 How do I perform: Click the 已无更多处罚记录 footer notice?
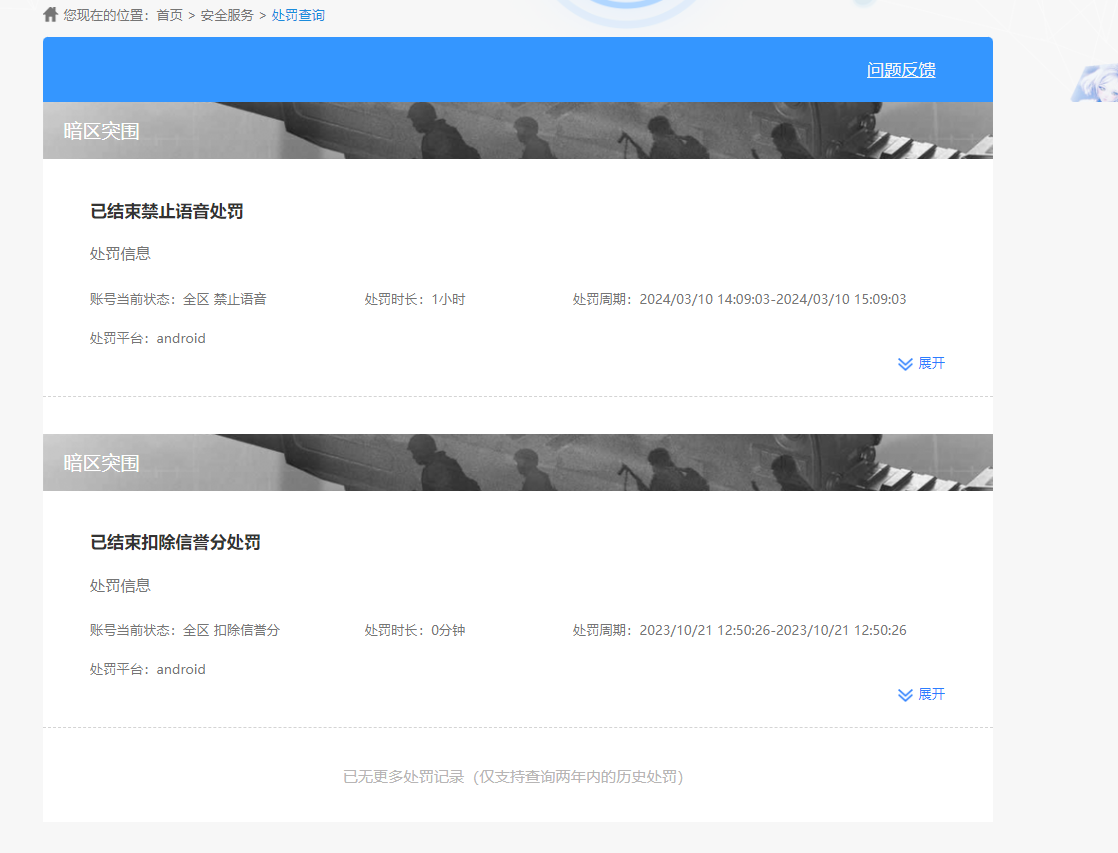coord(513,776)
